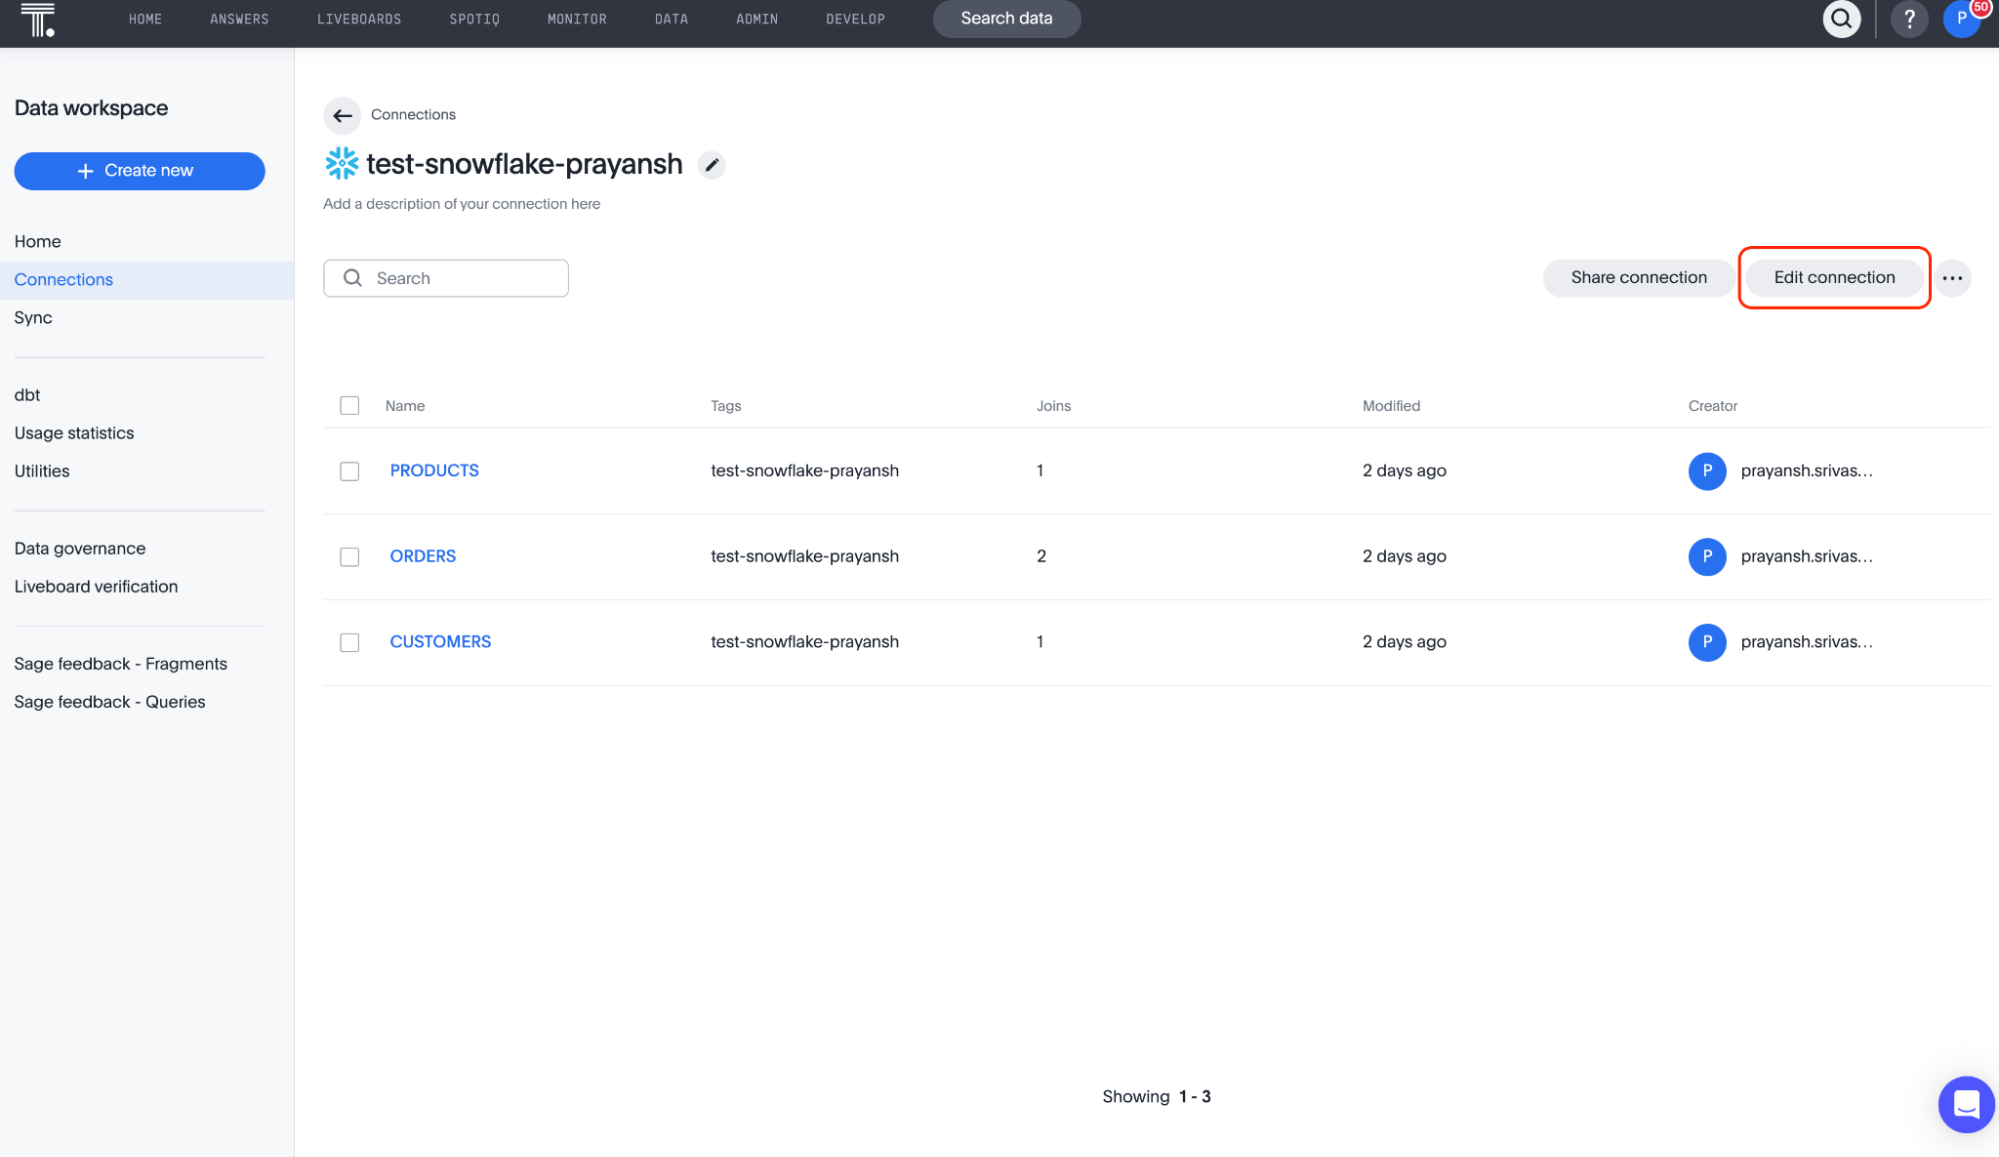
Task: Click the pencil icon to rename connection
Action: [x=711, y=165]
